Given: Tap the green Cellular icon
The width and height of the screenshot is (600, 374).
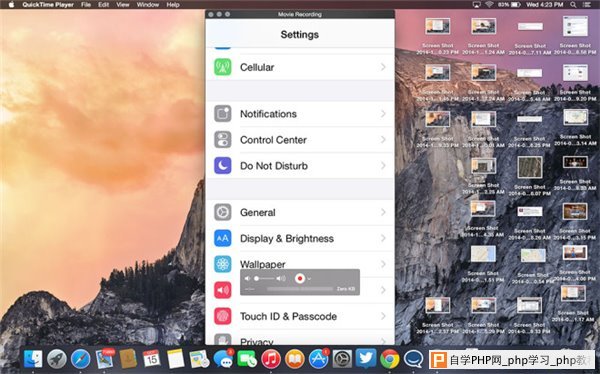Looking at the screenshot, I should (223, 67).
